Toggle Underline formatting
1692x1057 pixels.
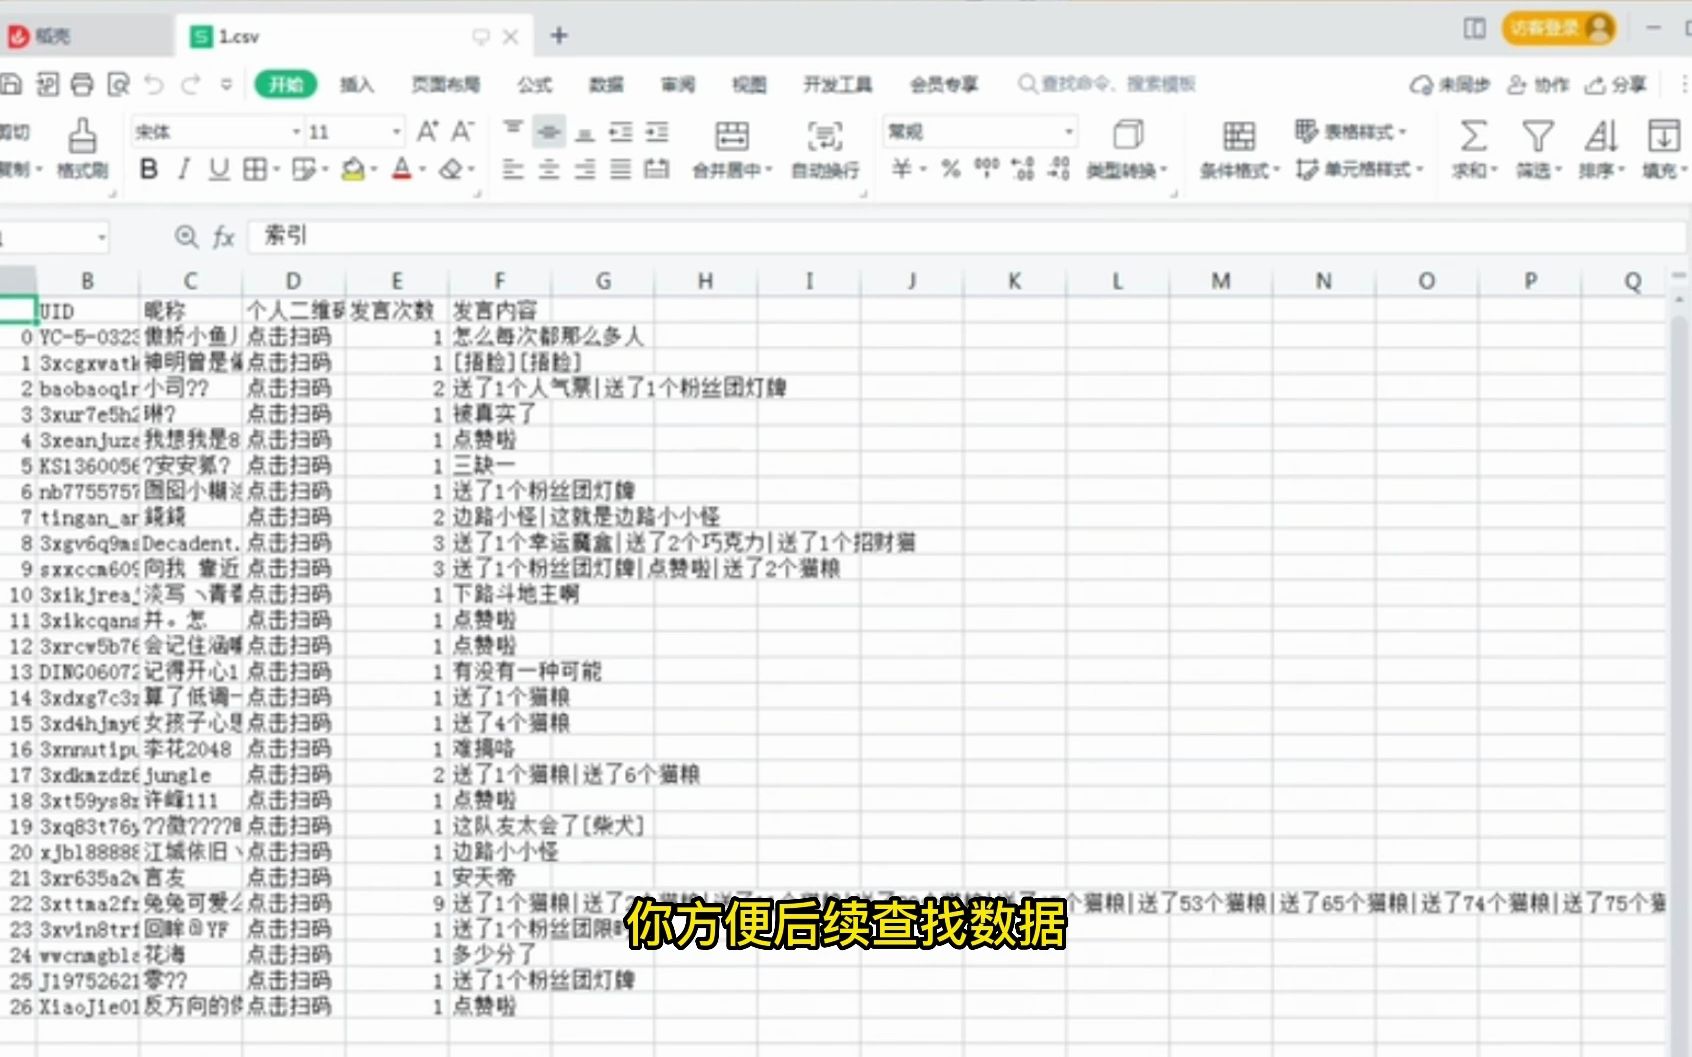219,170
